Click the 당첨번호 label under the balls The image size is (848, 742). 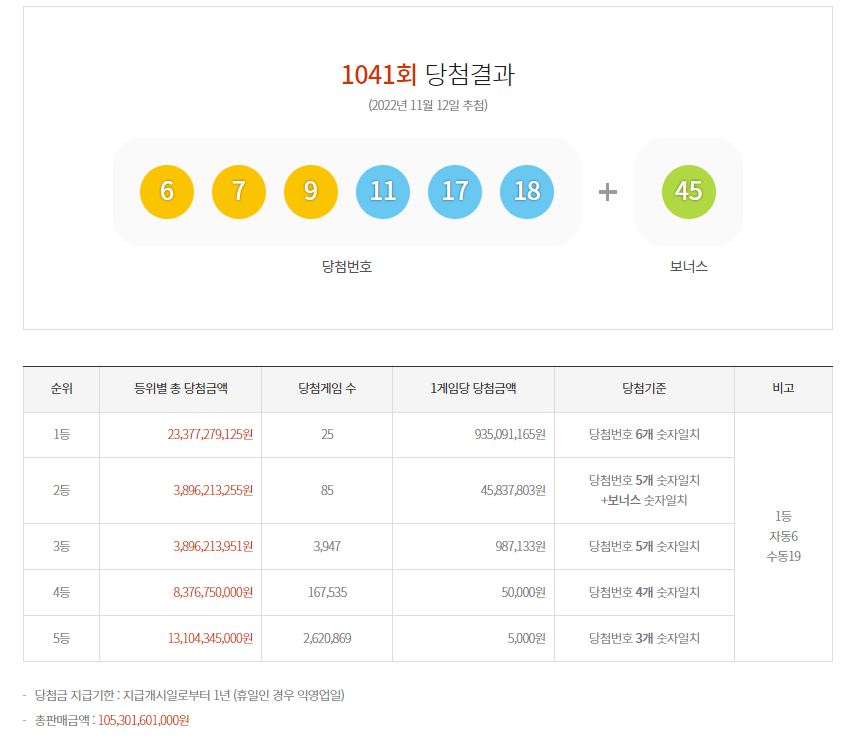tap(347, 266)
